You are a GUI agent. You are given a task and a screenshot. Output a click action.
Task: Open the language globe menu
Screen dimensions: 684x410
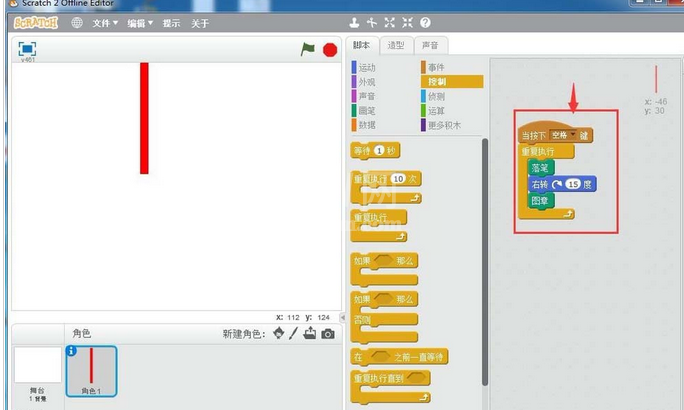77,23
